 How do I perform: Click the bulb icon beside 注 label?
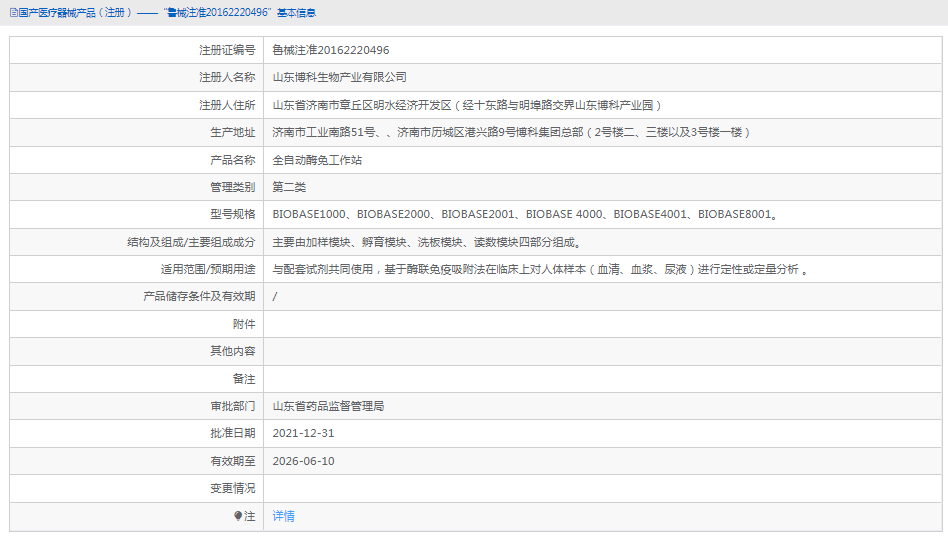[238, 516]
